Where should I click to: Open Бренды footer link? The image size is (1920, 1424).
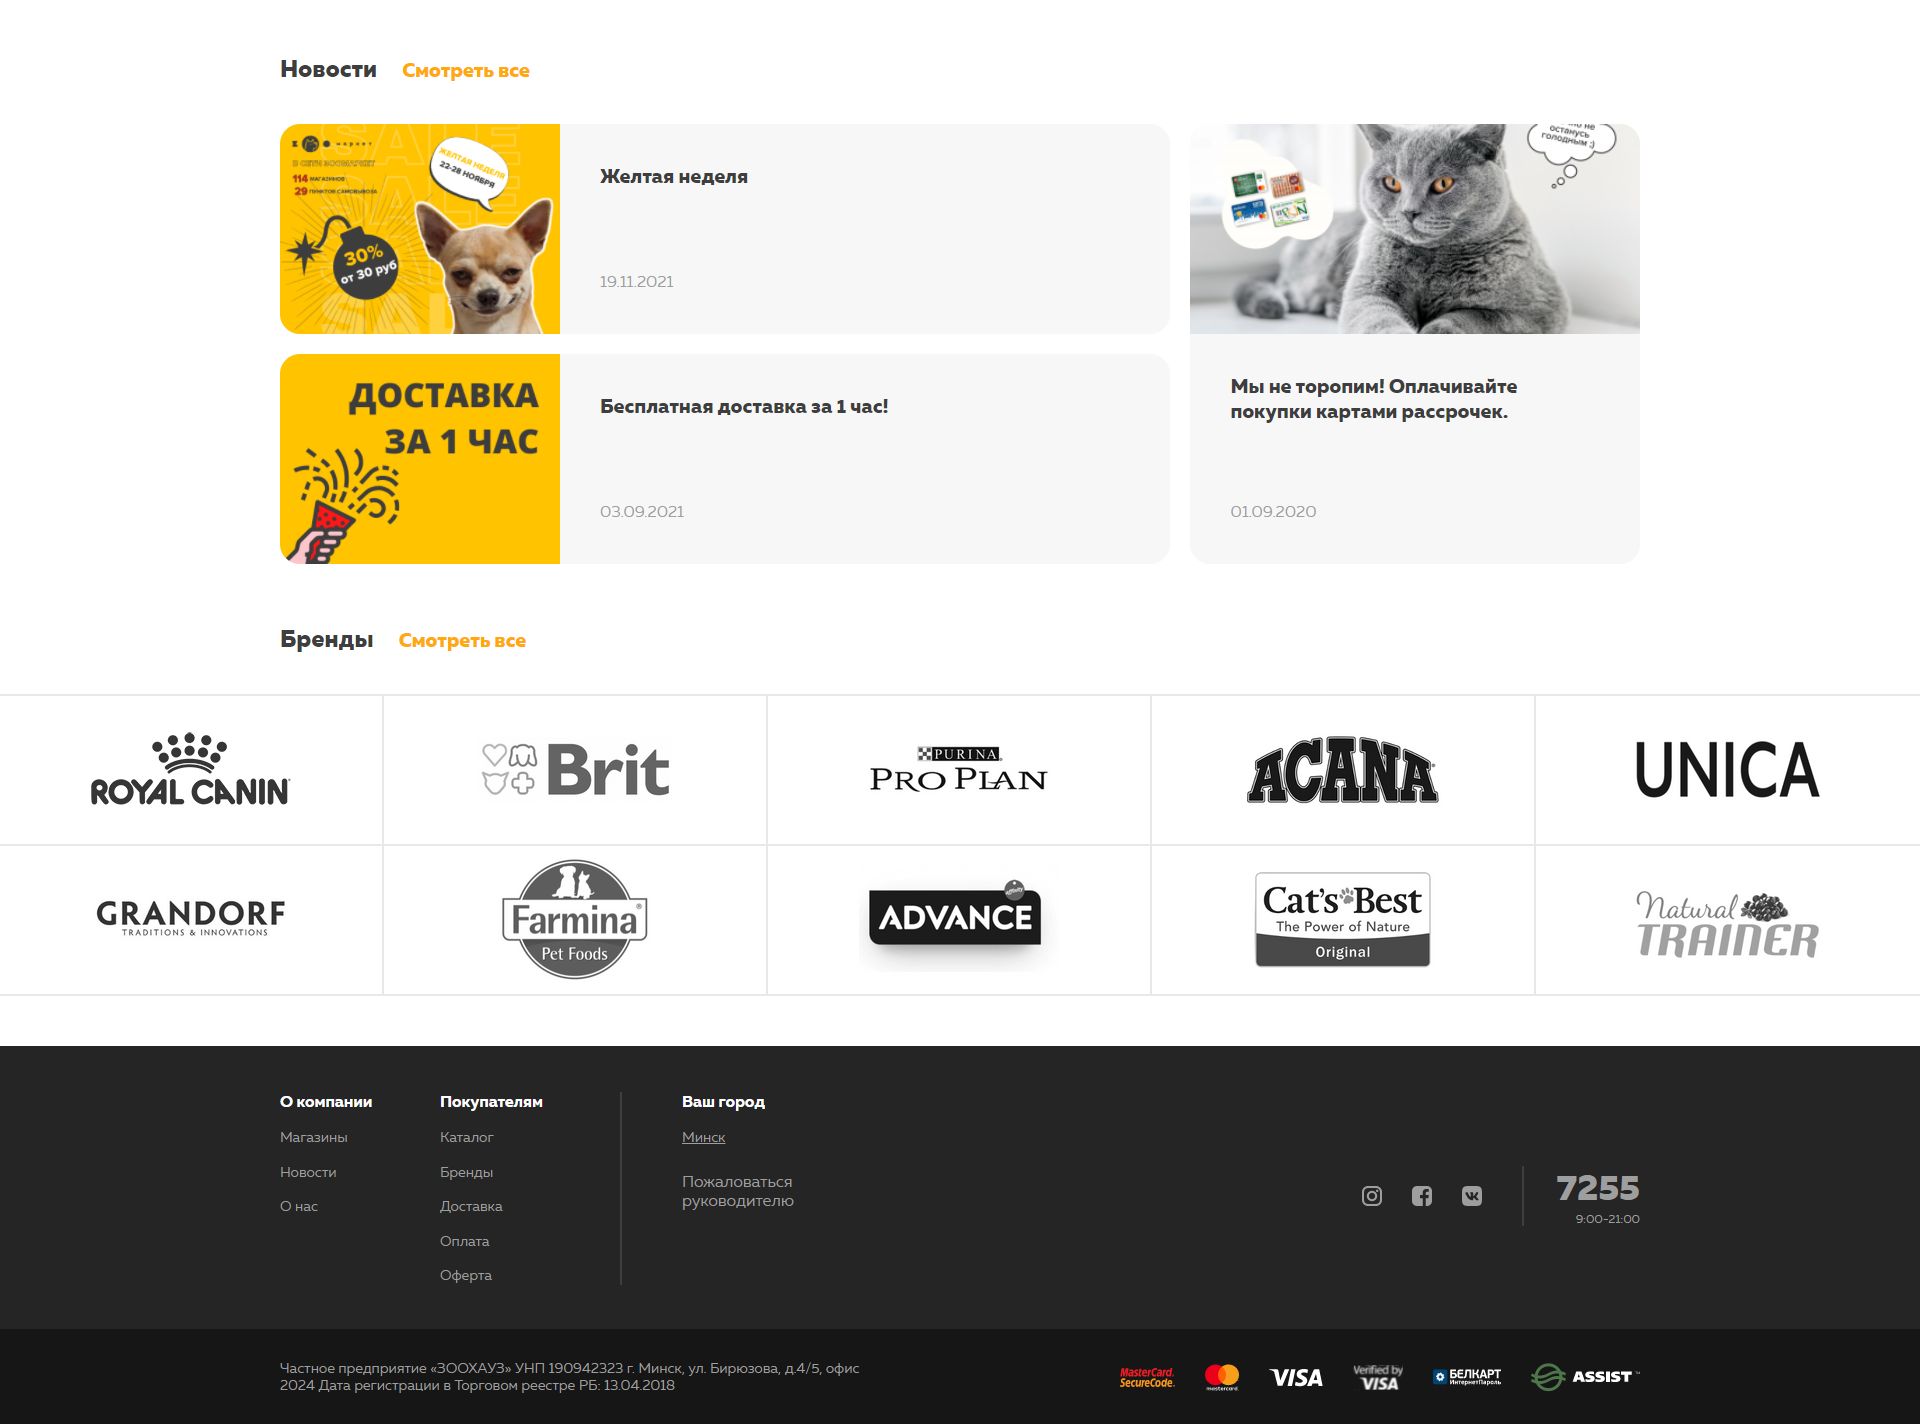466,1172
